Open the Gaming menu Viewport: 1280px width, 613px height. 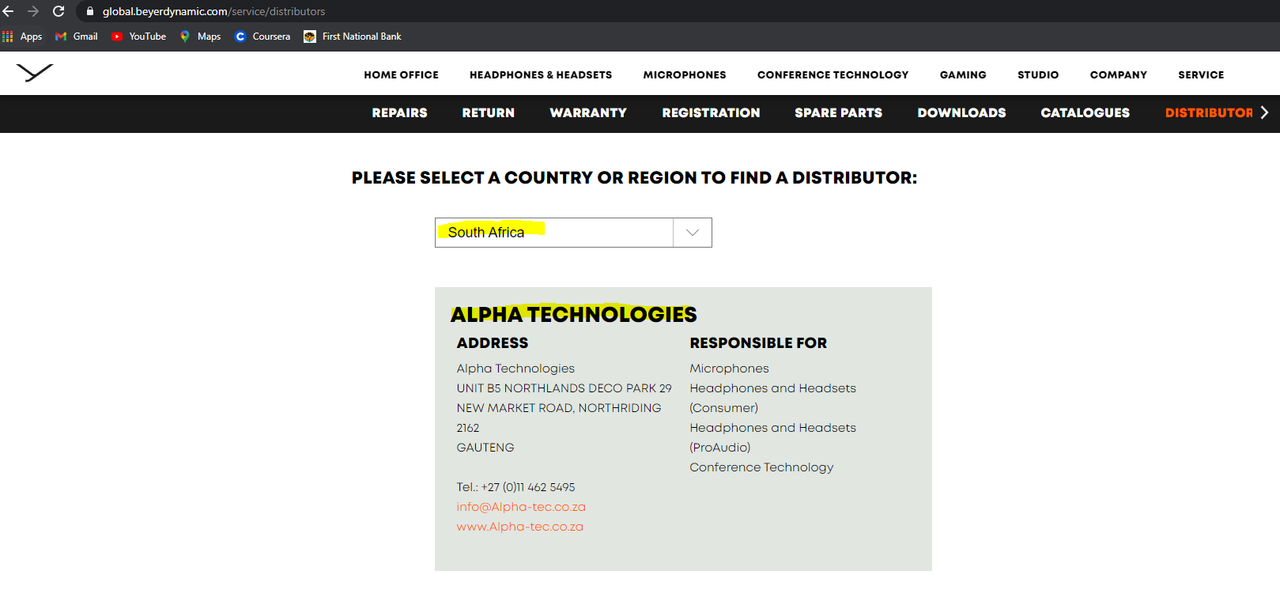pos(962,75)
